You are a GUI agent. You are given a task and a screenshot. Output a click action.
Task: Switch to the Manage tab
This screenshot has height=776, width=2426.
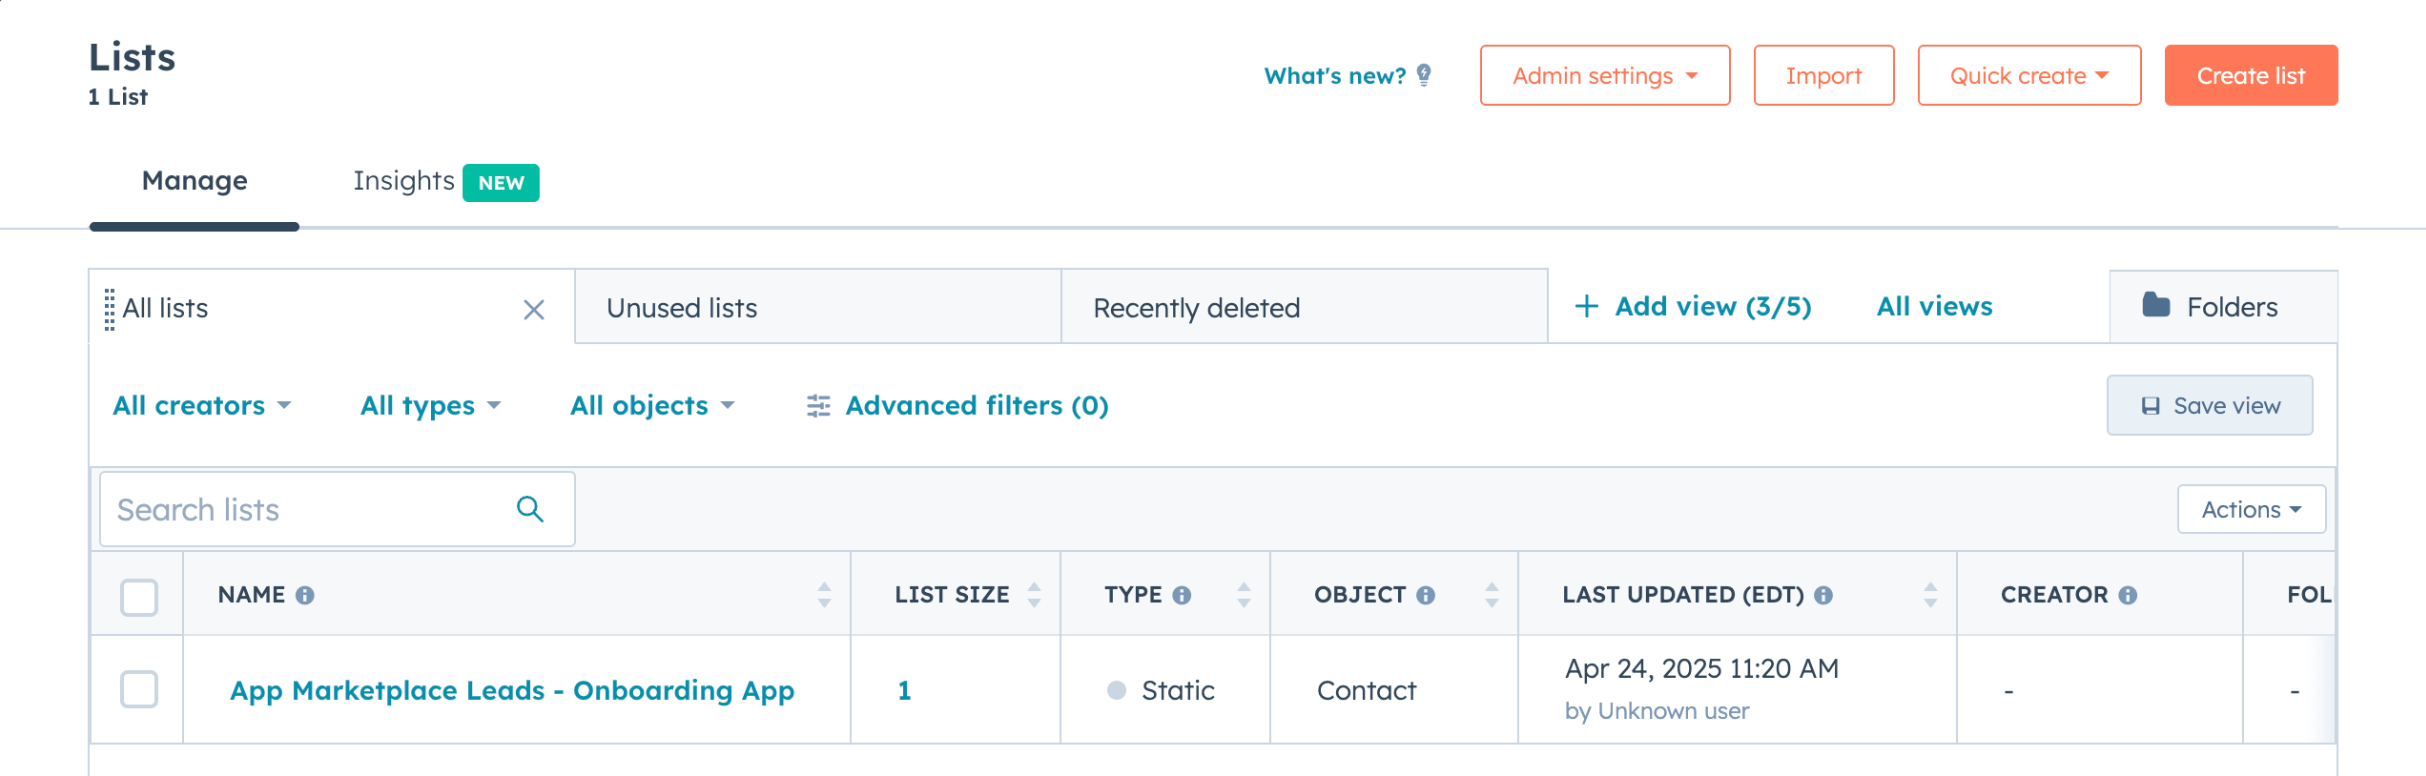point(194,181)
